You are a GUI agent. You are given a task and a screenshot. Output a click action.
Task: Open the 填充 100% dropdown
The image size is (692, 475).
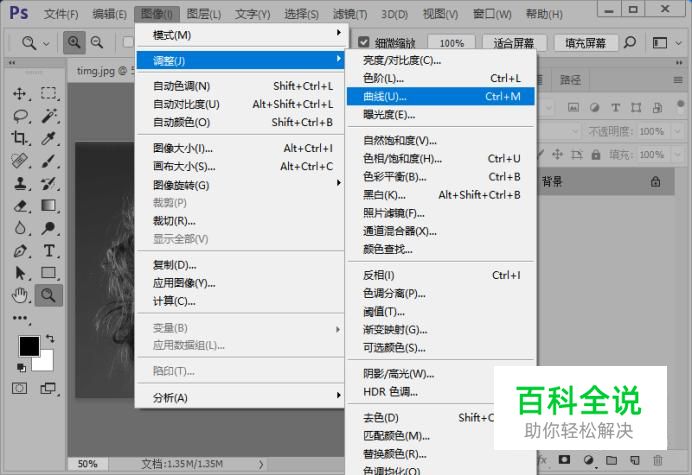[x=677, y=155]
